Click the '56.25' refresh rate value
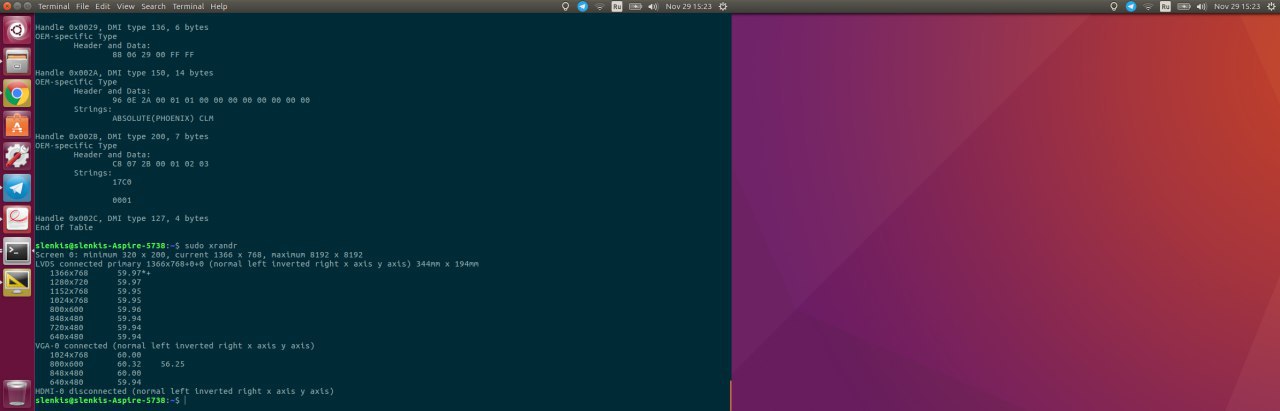1280x411 pixels. (172, 364)
